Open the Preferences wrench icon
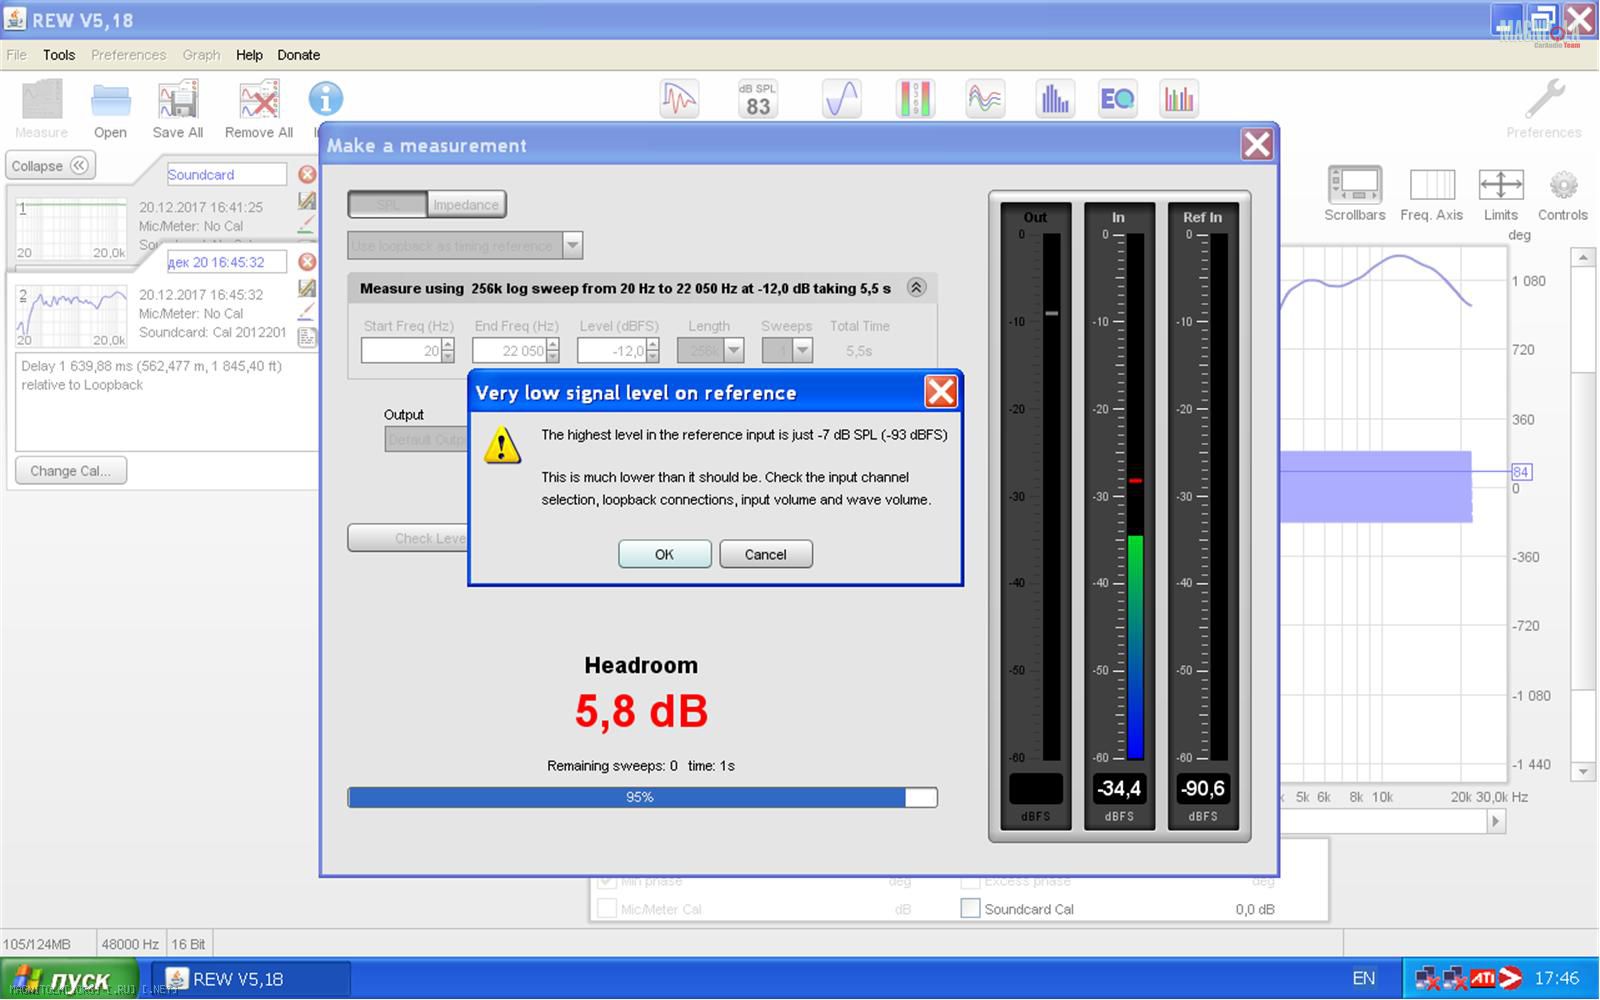This screenshot has width=1600, height=1000. [1545, 99]
